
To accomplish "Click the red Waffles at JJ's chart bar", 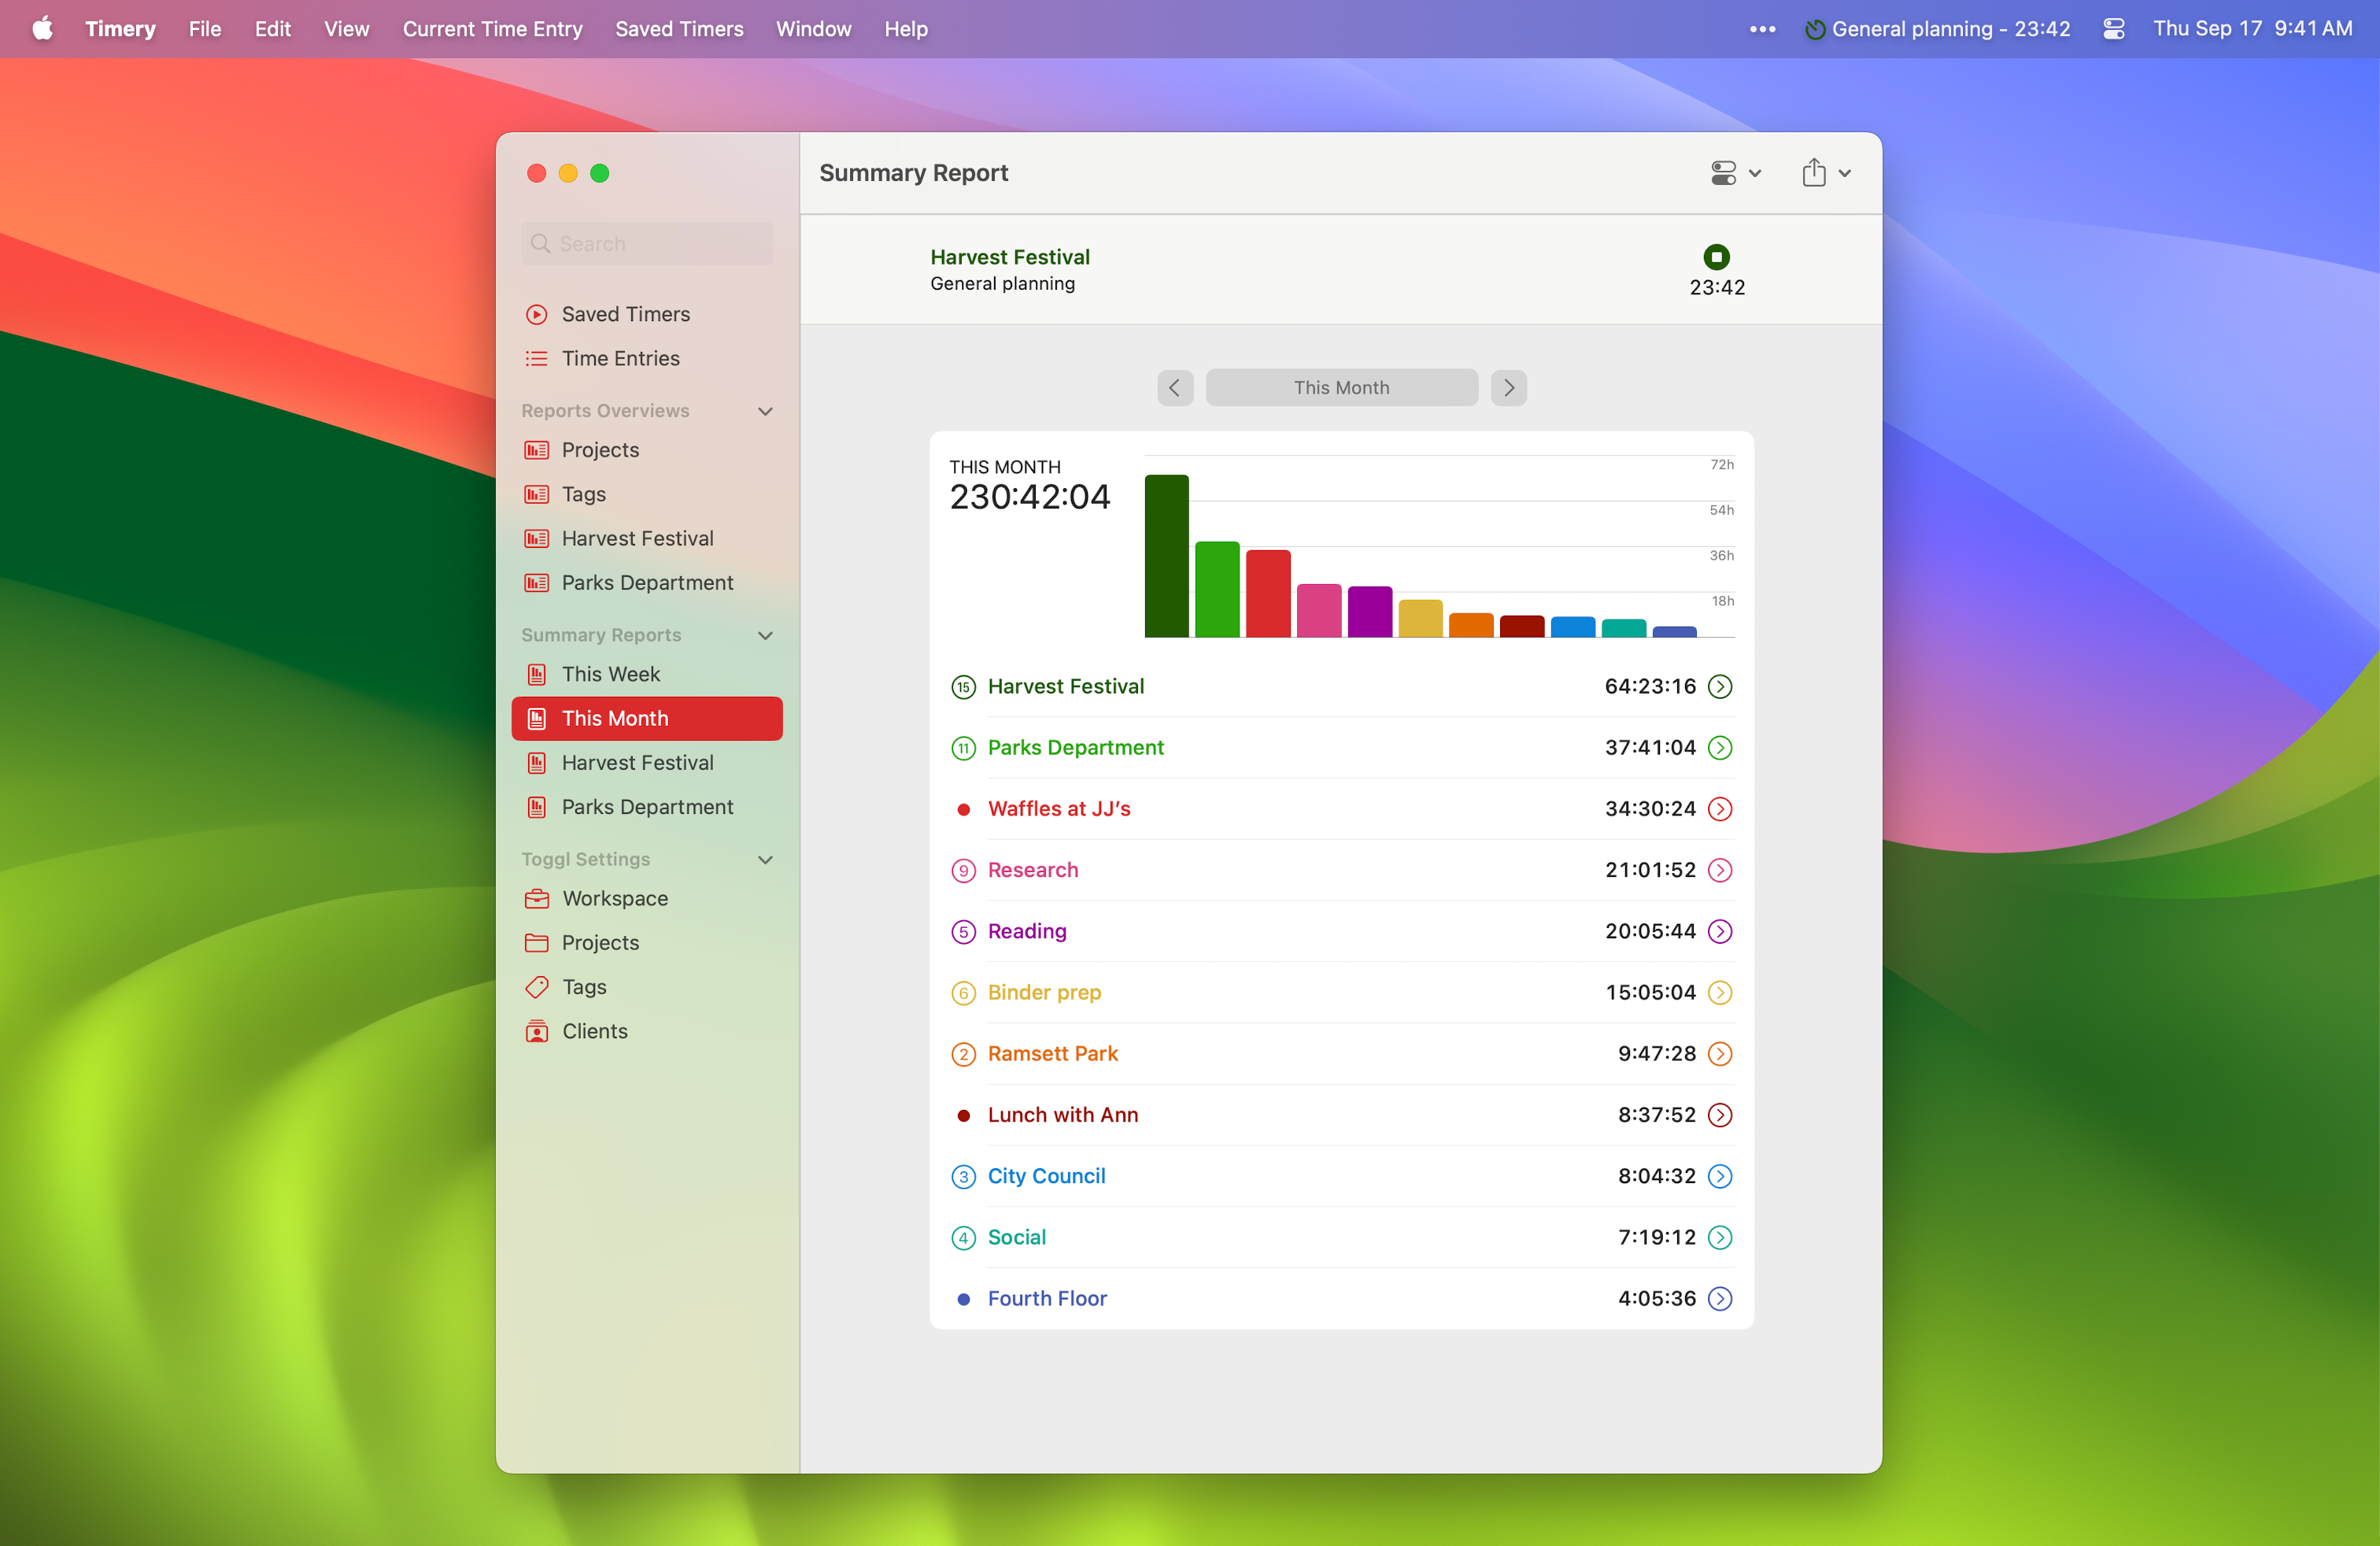I will pos(1268,593).
